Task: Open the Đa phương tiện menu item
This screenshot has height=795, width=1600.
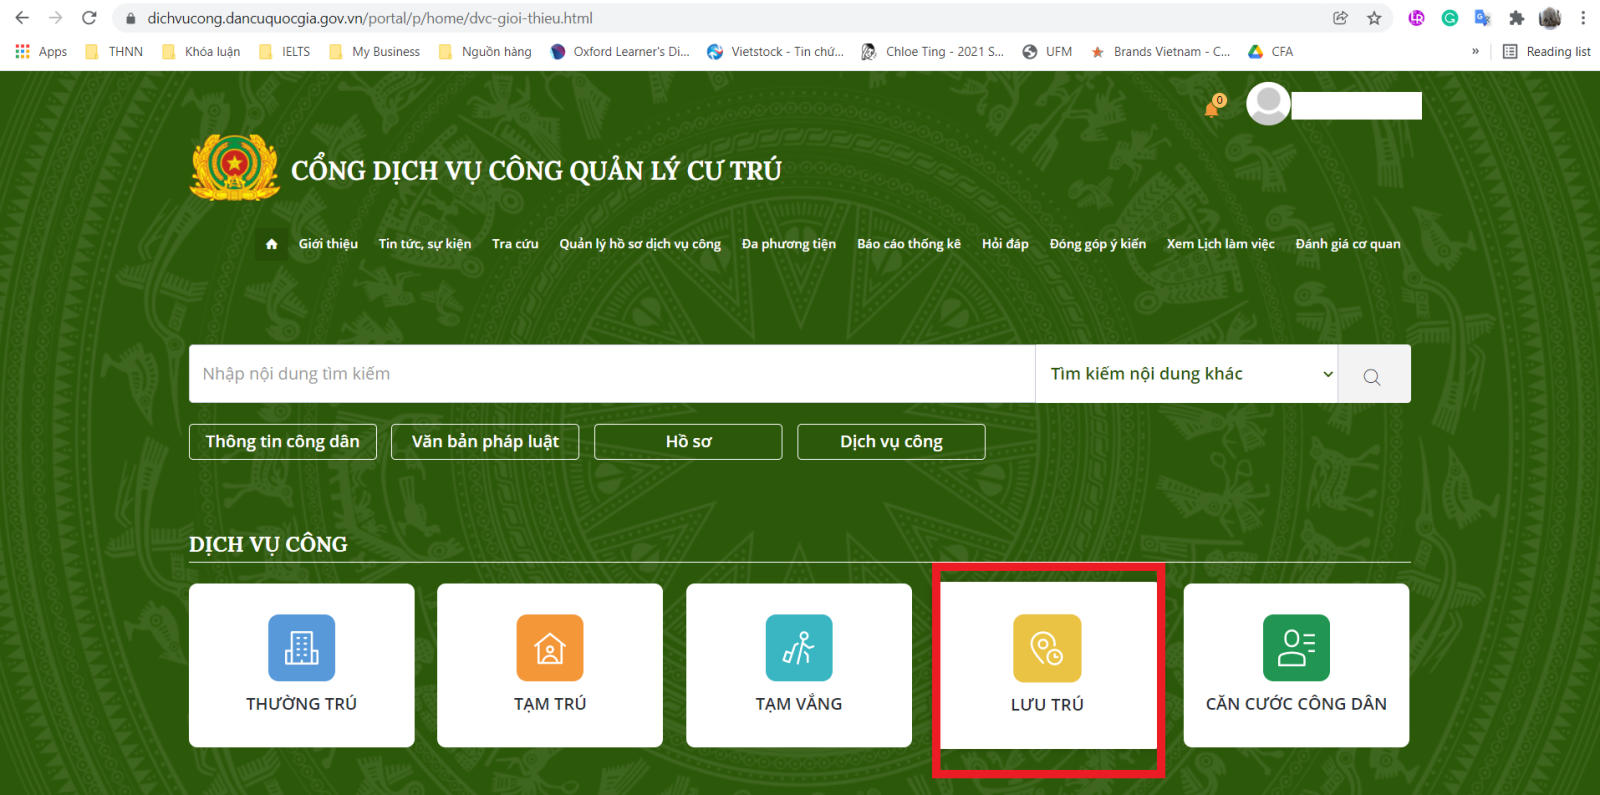Action: [x=789, y=244]
